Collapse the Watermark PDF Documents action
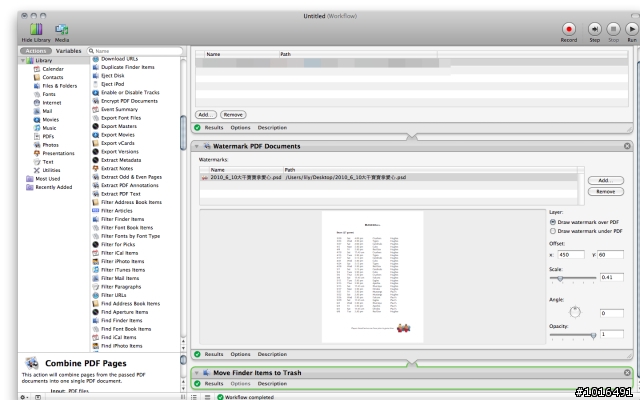The image size is (640, 400). point(196,147)
